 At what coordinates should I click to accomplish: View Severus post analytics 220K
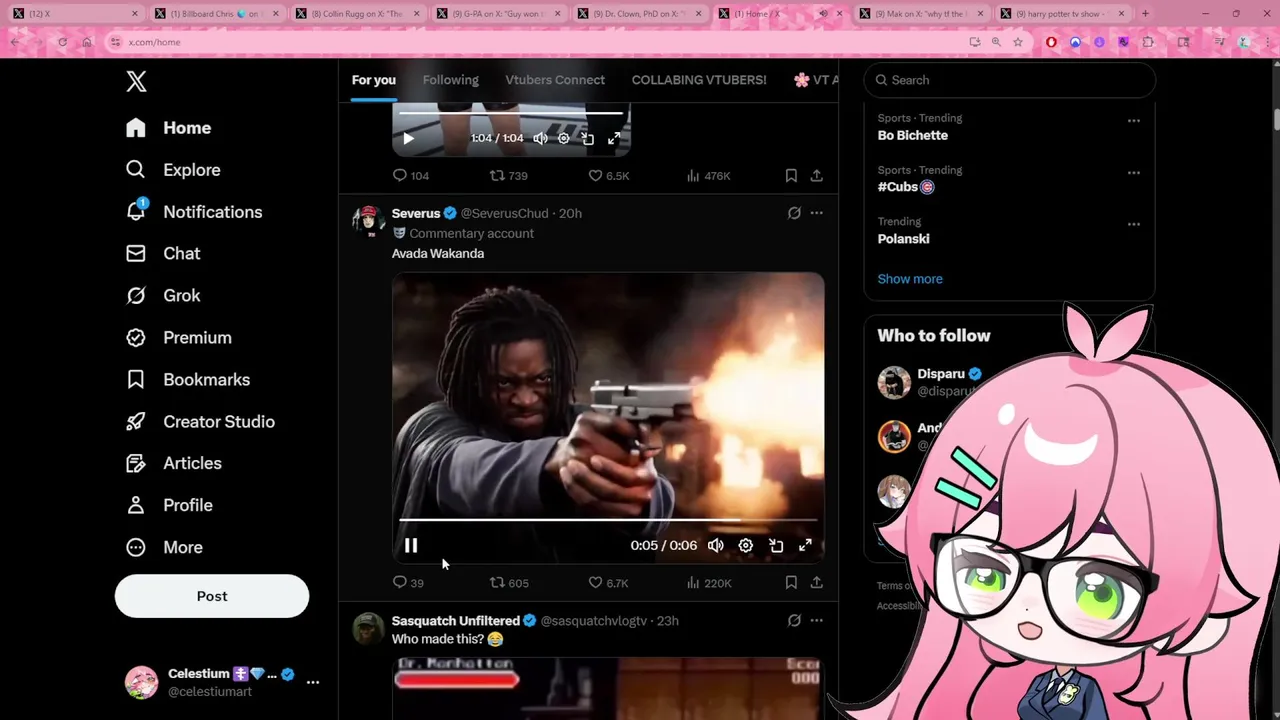708,583
